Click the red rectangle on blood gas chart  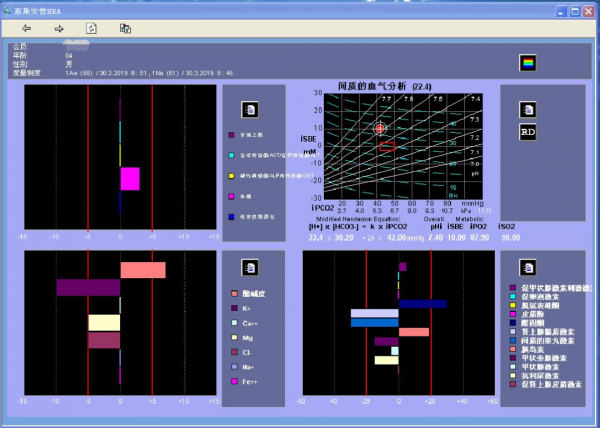pos(388,146)
